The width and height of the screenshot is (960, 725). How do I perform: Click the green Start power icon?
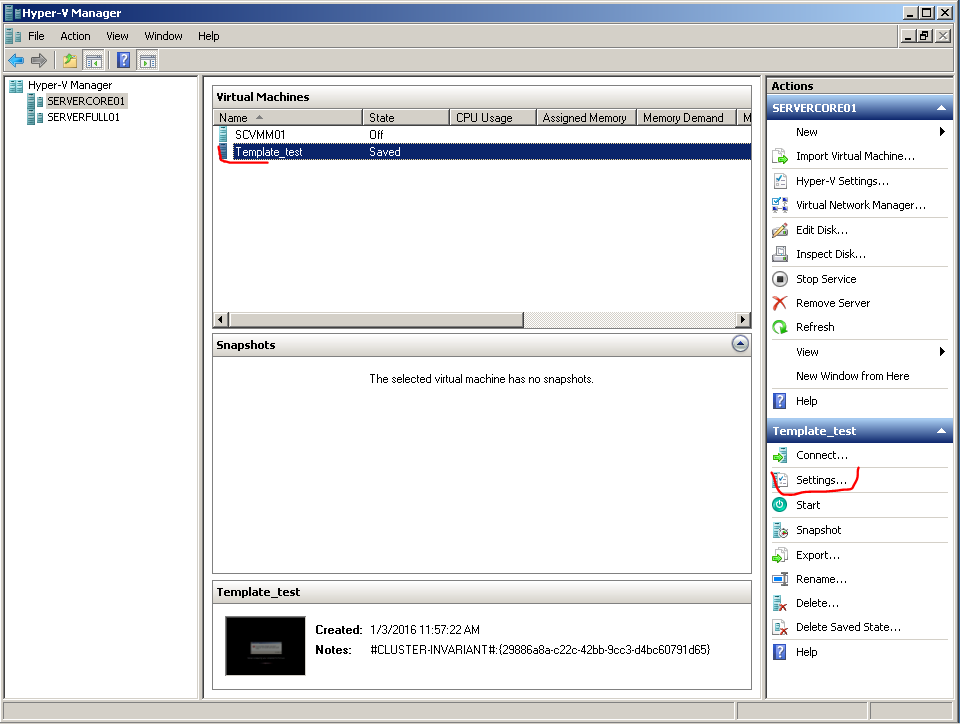pyautogui.click(x=780, y=505)
